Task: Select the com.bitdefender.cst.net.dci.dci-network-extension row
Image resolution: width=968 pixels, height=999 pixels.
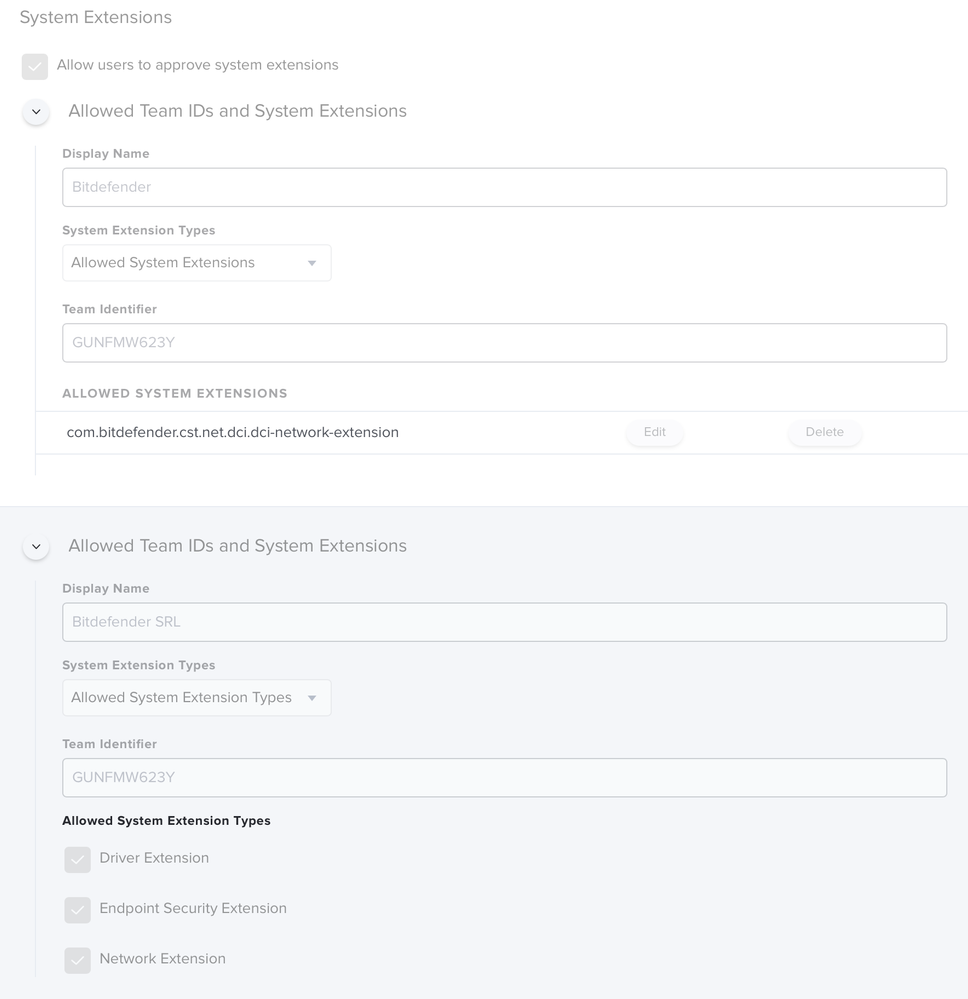Action: point(502,433)
